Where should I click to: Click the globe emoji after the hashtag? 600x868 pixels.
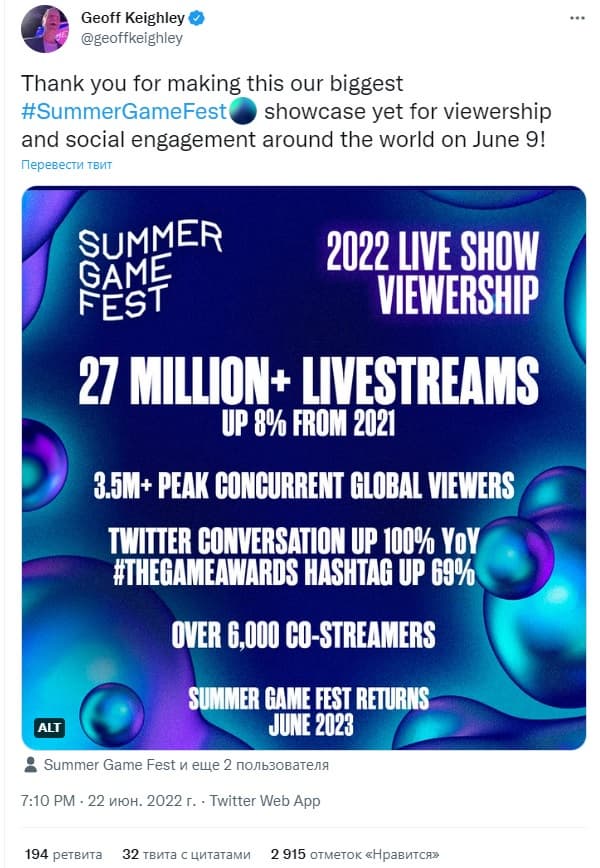tap(242, 111)
